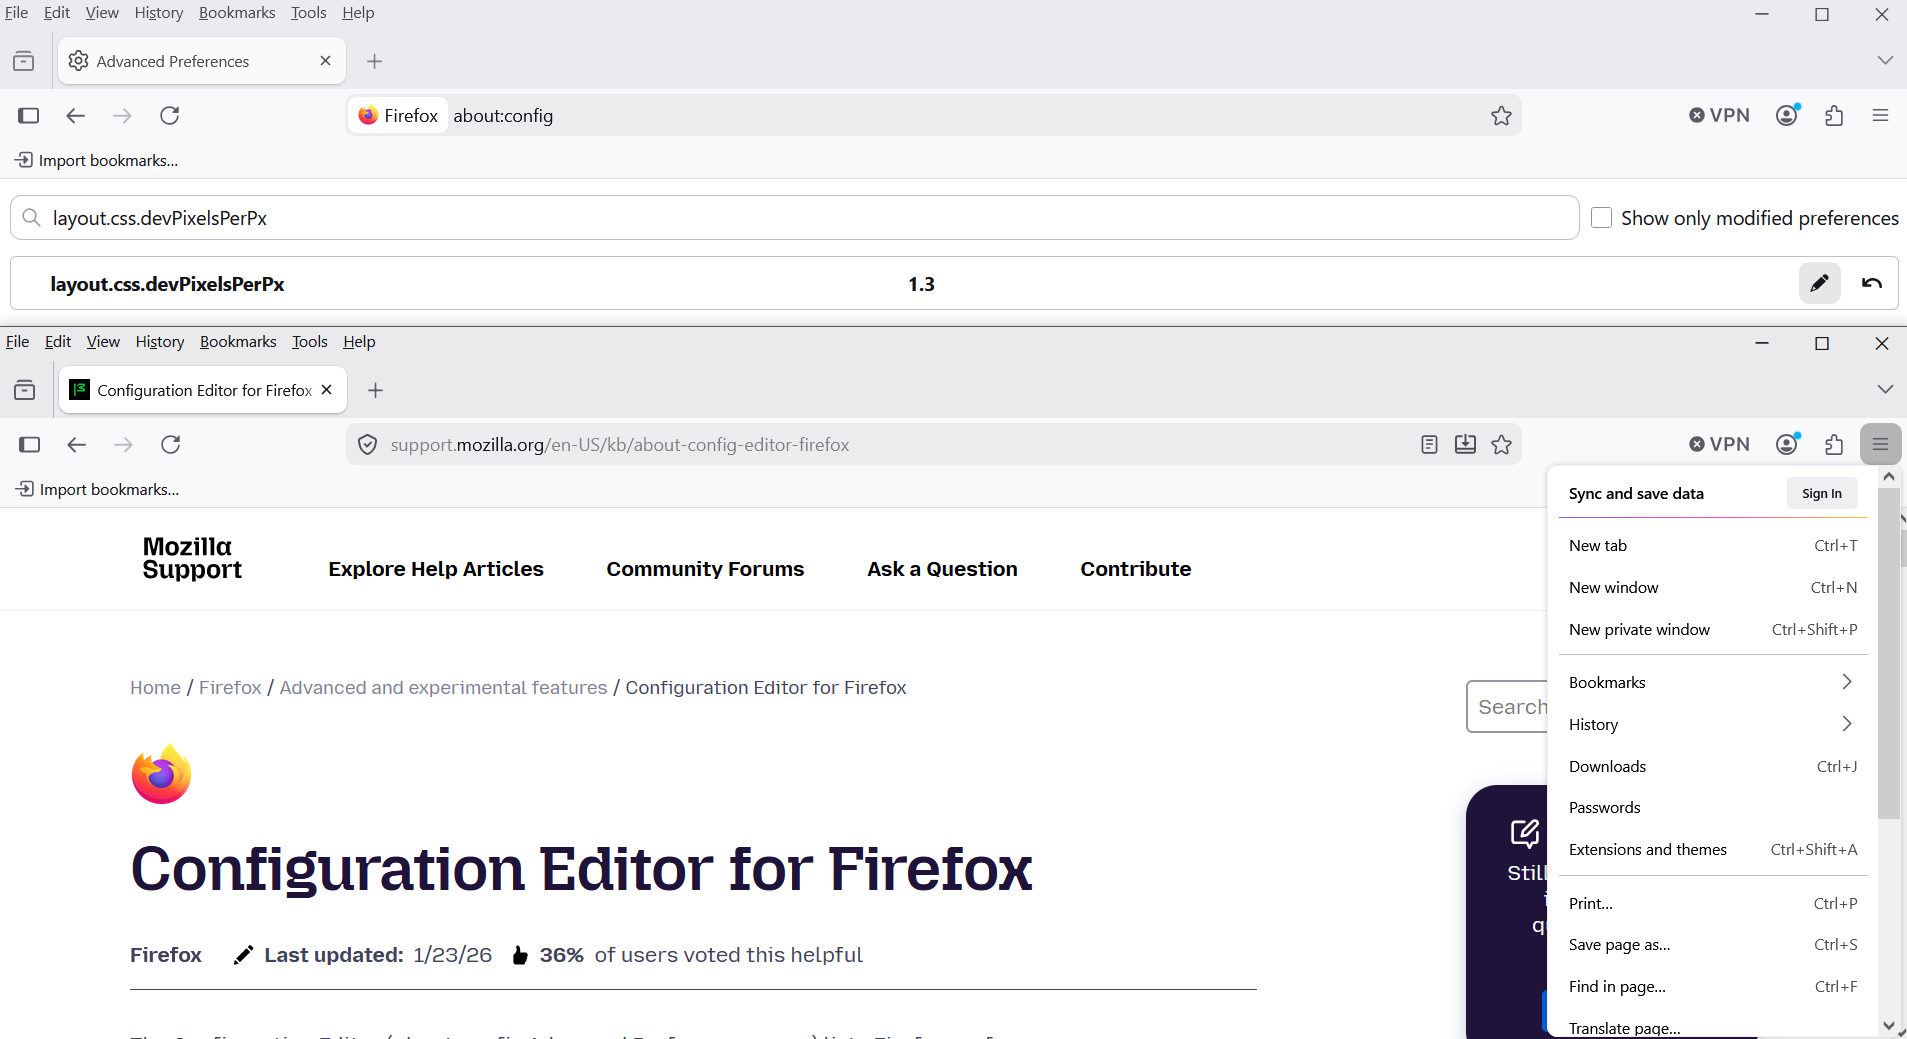Screen dimensions: 1907x1039
Task: Click the app menu scrollbar down arrow
Action: (1888, 1026)
